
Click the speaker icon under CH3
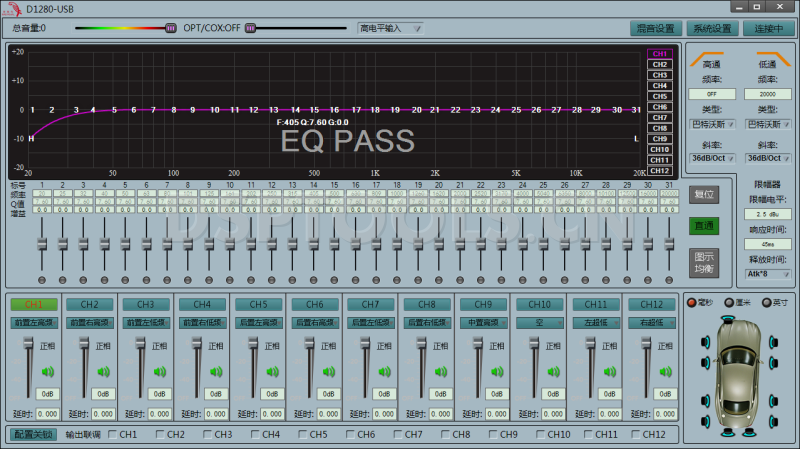[x=159, y=373]
